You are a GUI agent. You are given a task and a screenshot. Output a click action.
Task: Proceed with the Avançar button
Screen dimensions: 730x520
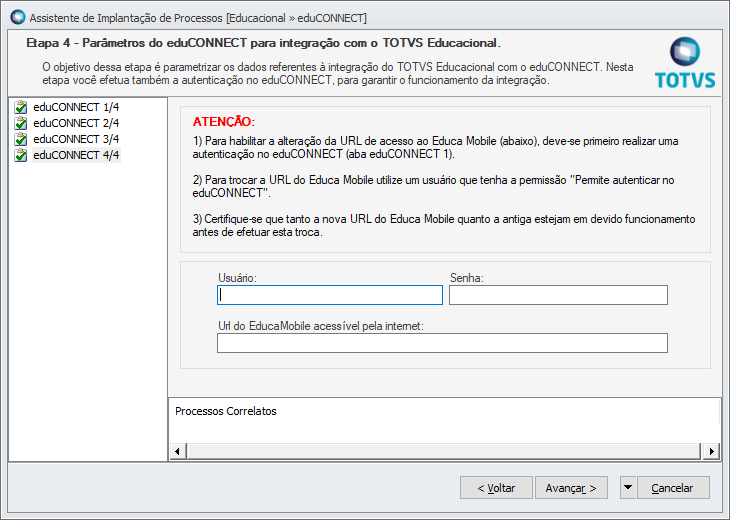click(x=571, y=488)
